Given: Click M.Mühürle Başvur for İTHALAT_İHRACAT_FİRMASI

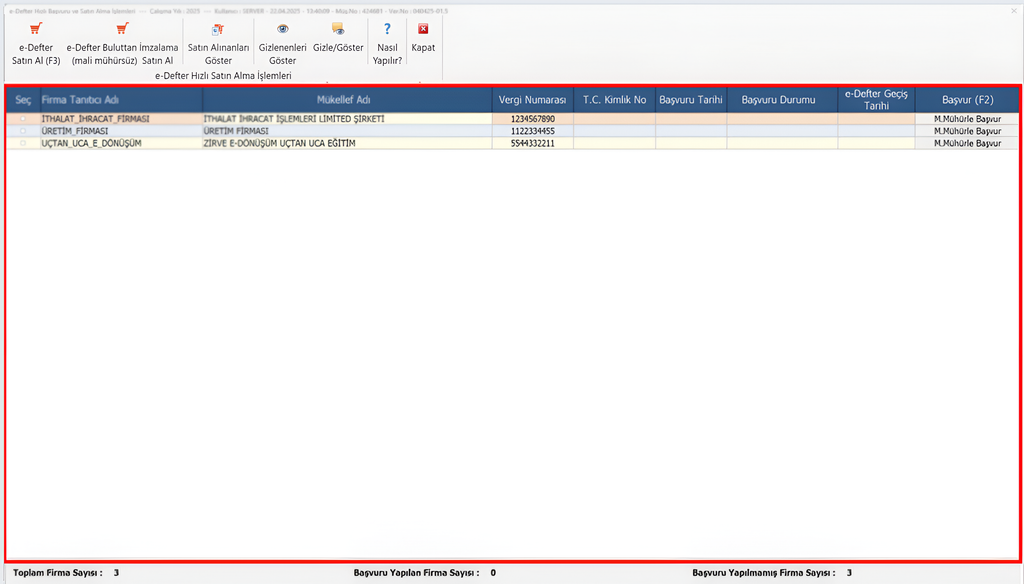Looking at the screenshot, I should pos(967,119).
